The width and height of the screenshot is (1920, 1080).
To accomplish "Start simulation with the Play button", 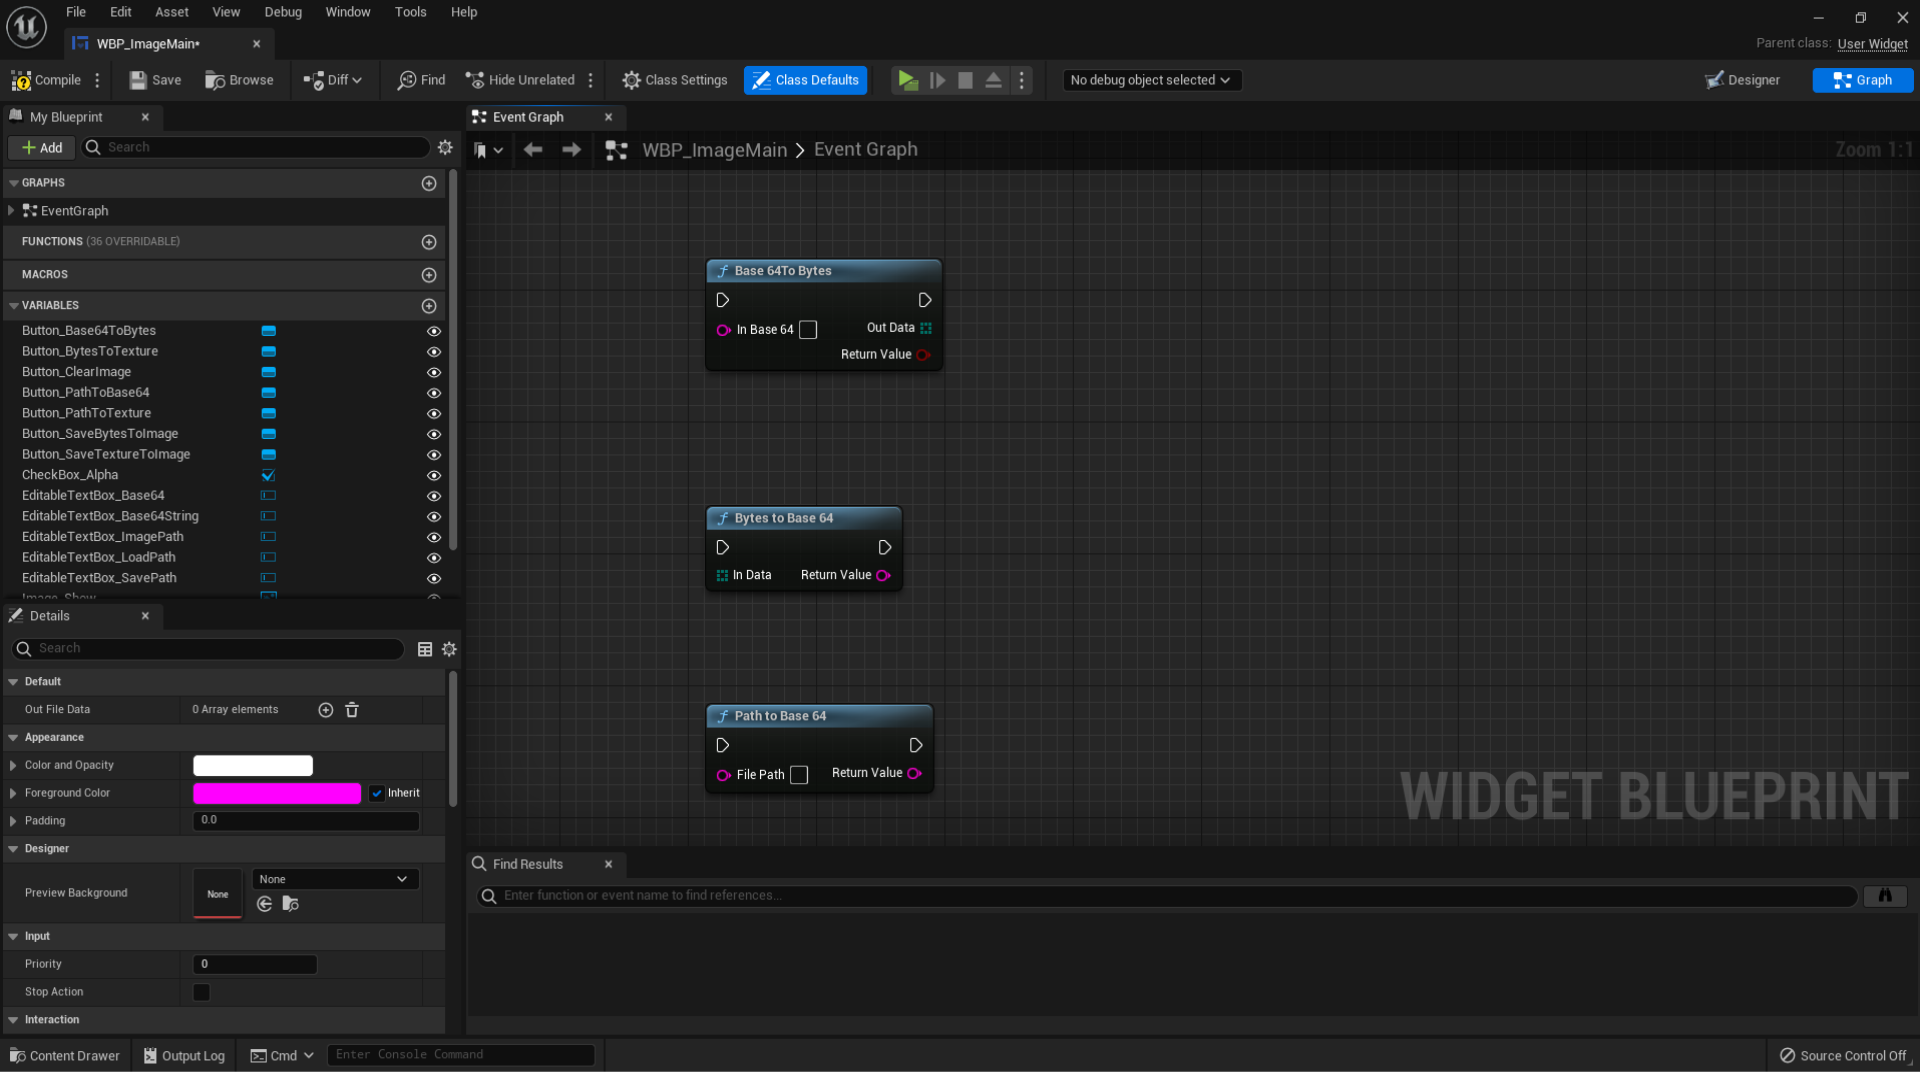I will (x=908, y=80).
